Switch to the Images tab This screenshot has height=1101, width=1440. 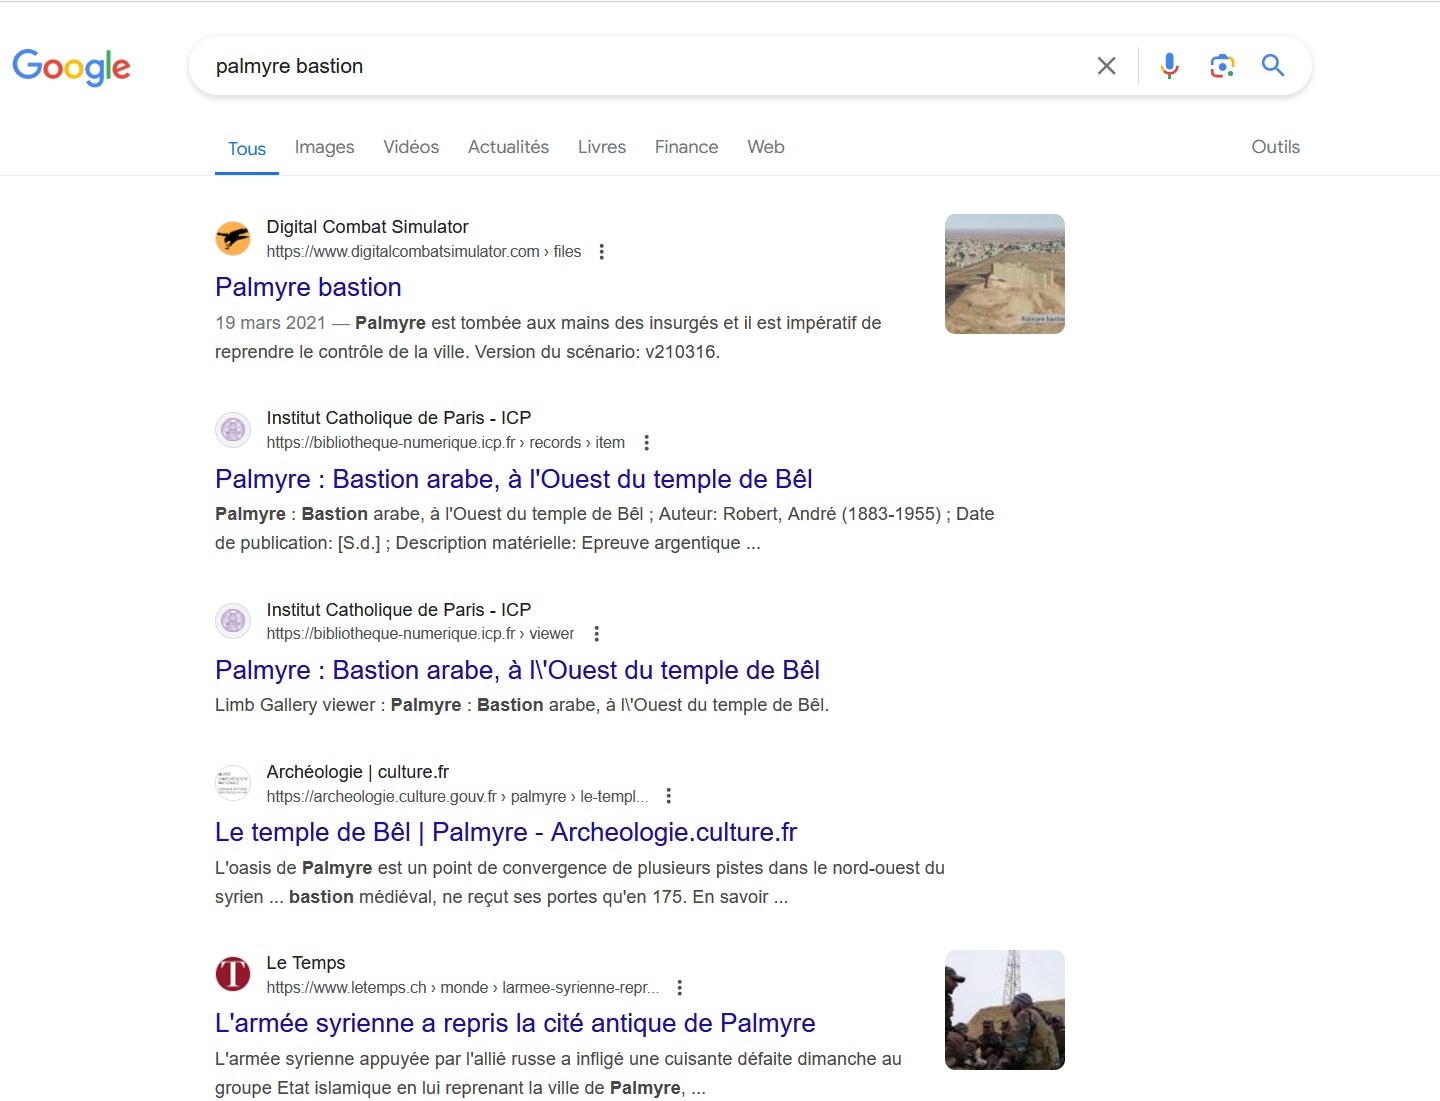point(324,147)
